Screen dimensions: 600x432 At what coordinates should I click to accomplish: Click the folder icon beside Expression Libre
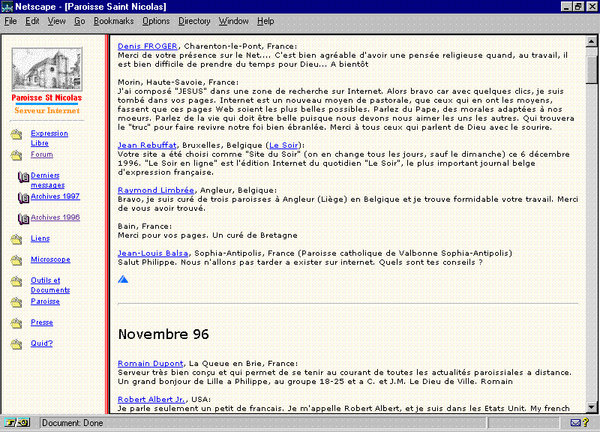click(16, 134)
